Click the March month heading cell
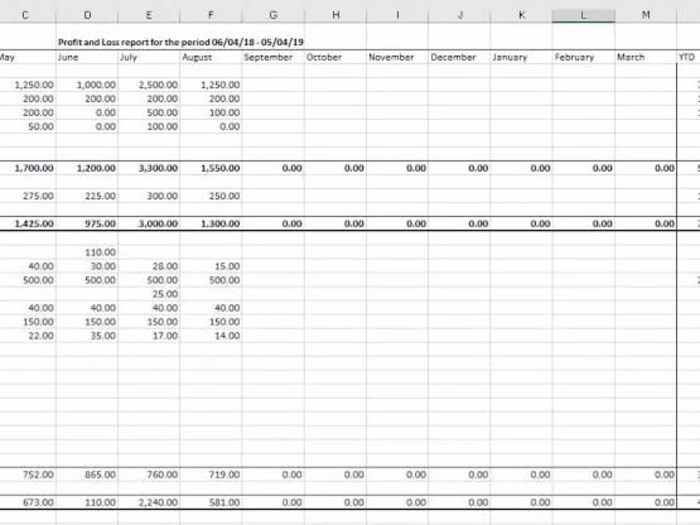 tap(646, 57)
